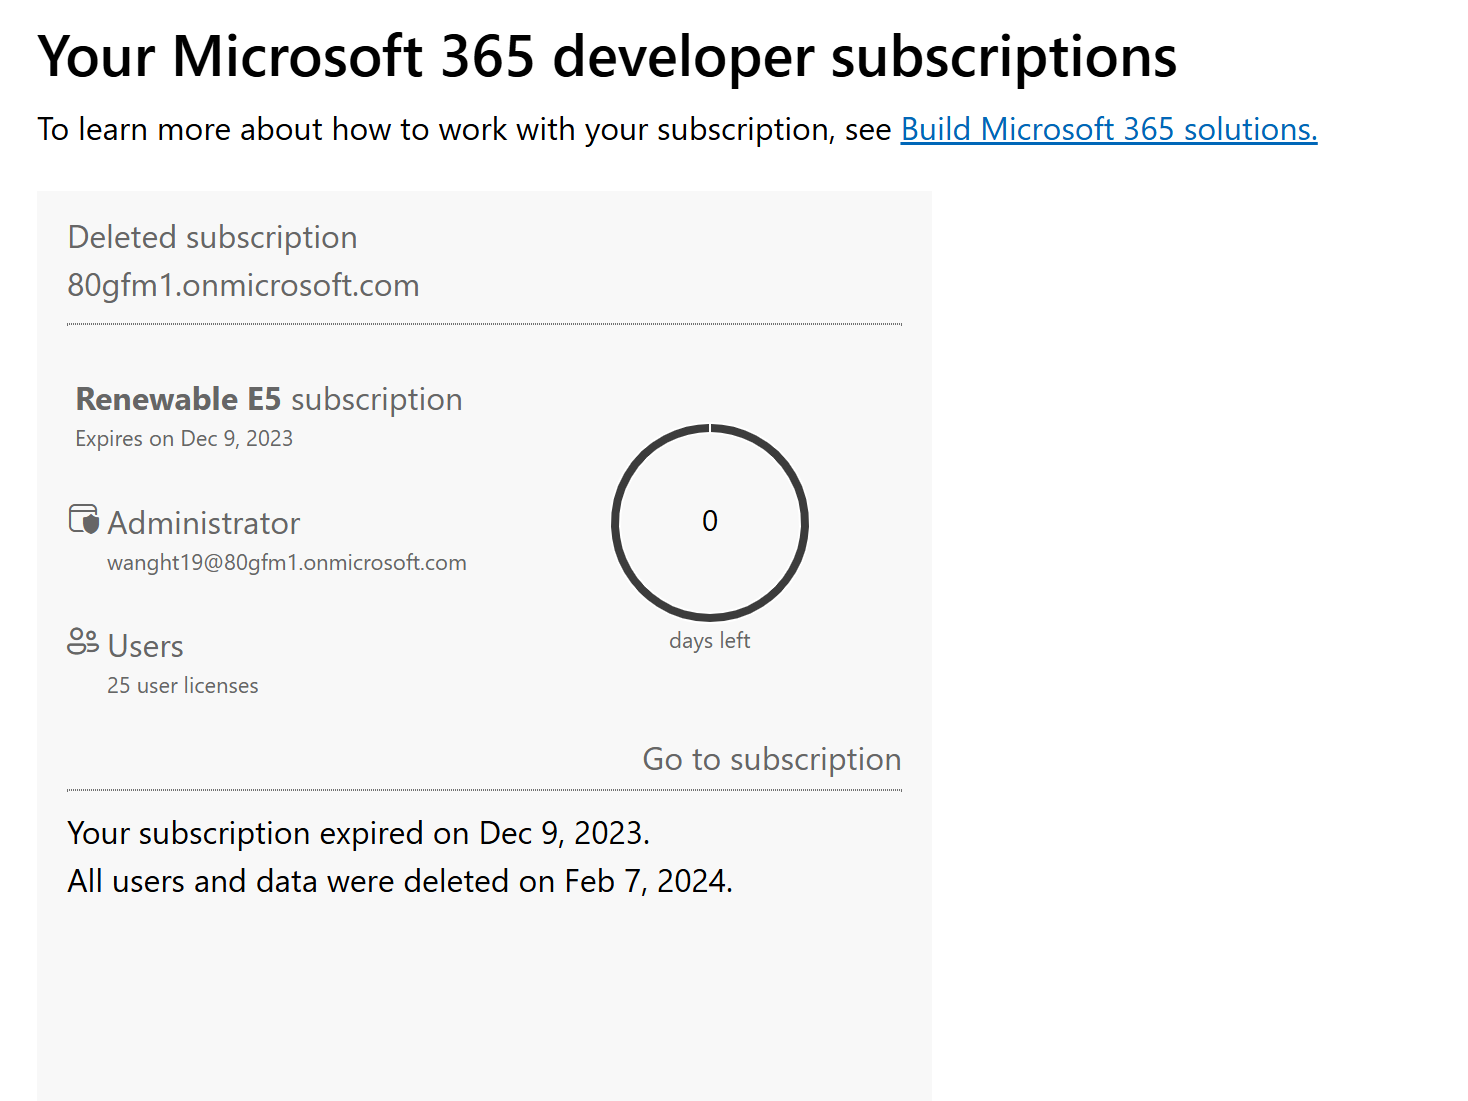Click the 80gfm1.onmicrosoft.com domain name
1468x1101 pixels.
(243, 285)
